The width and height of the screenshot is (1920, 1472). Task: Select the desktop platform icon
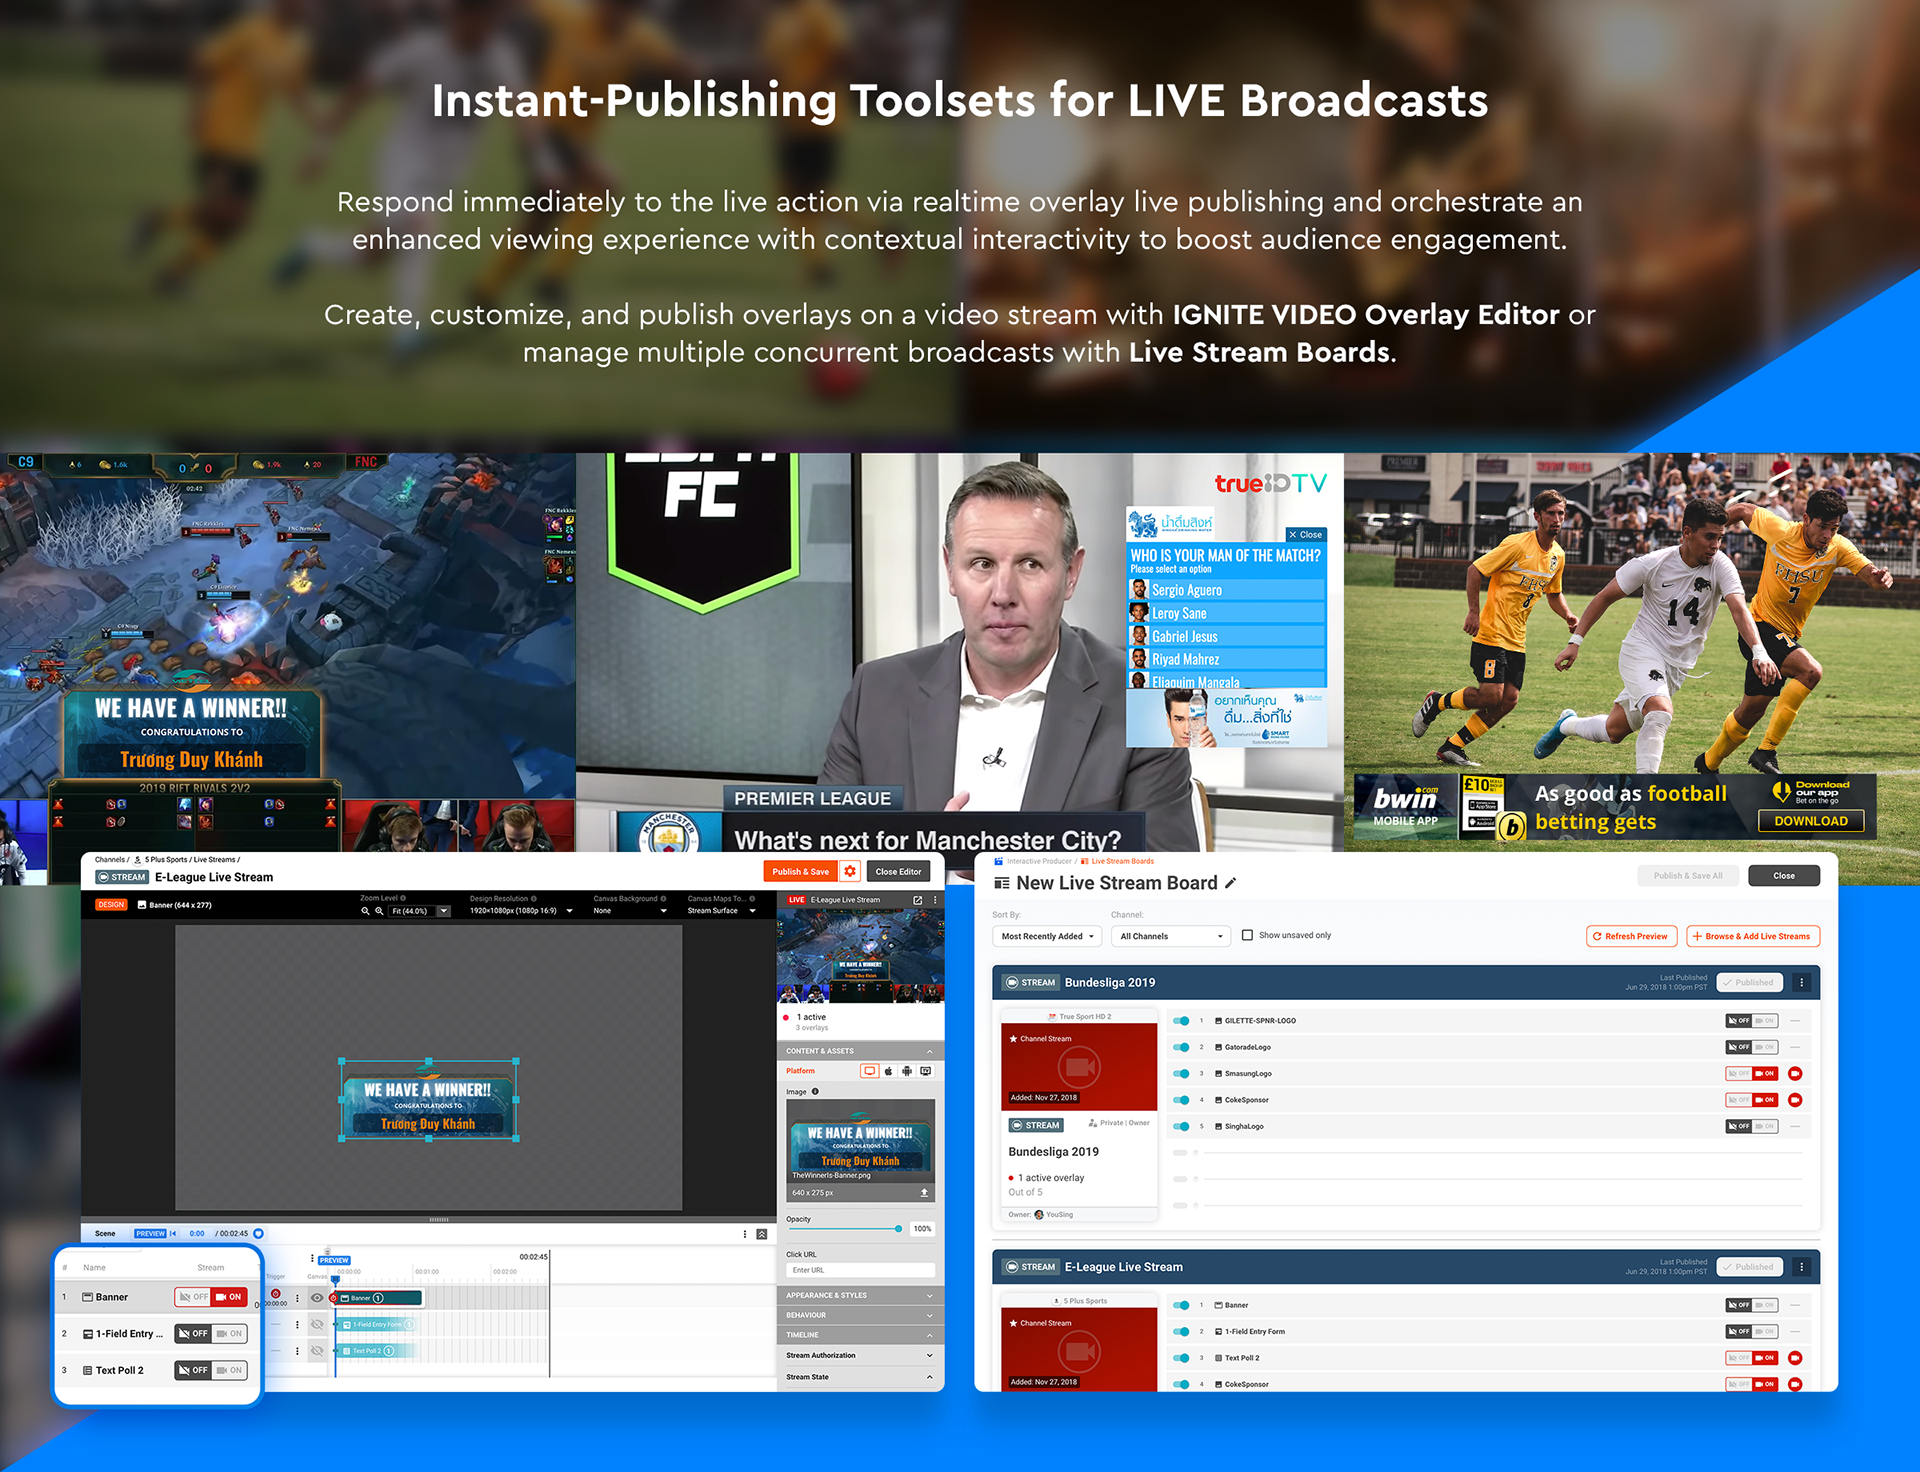870,1071
